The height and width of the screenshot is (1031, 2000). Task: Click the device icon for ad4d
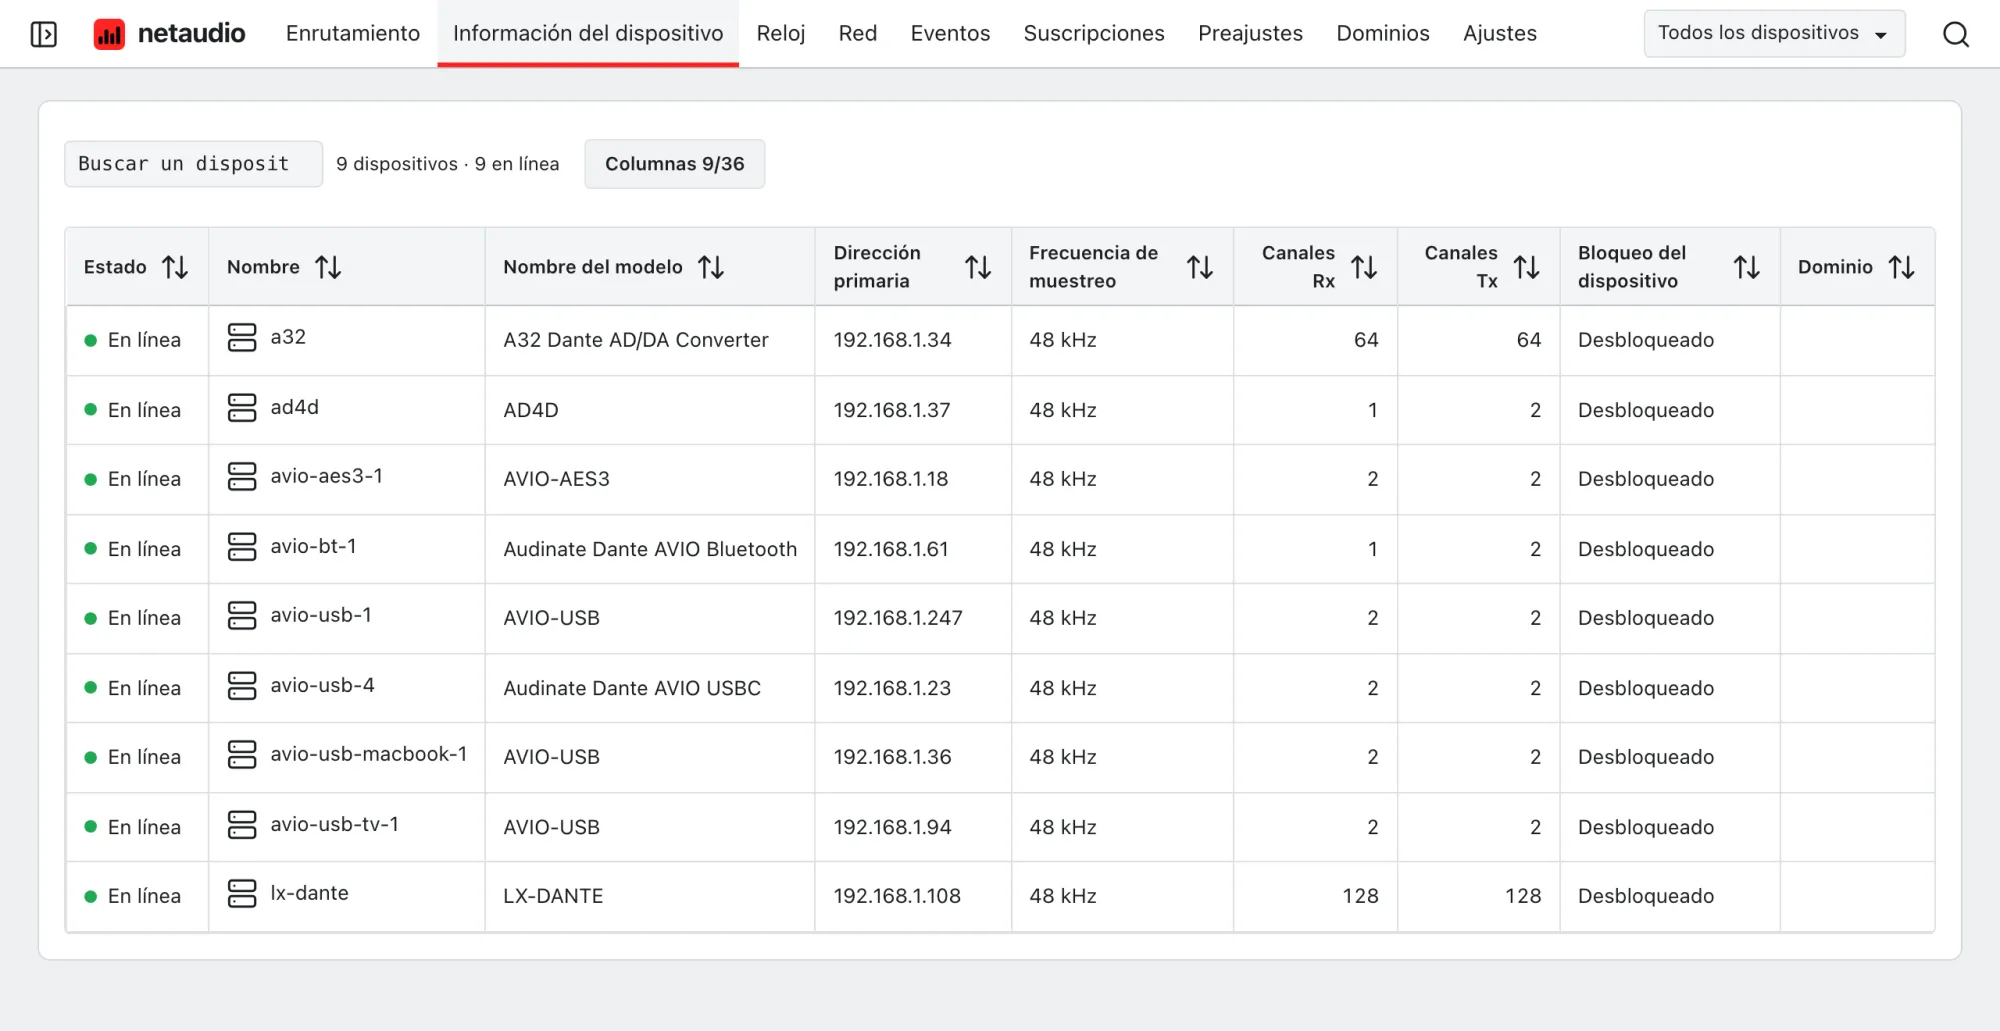pyautogui.click(x=242, y=408)
